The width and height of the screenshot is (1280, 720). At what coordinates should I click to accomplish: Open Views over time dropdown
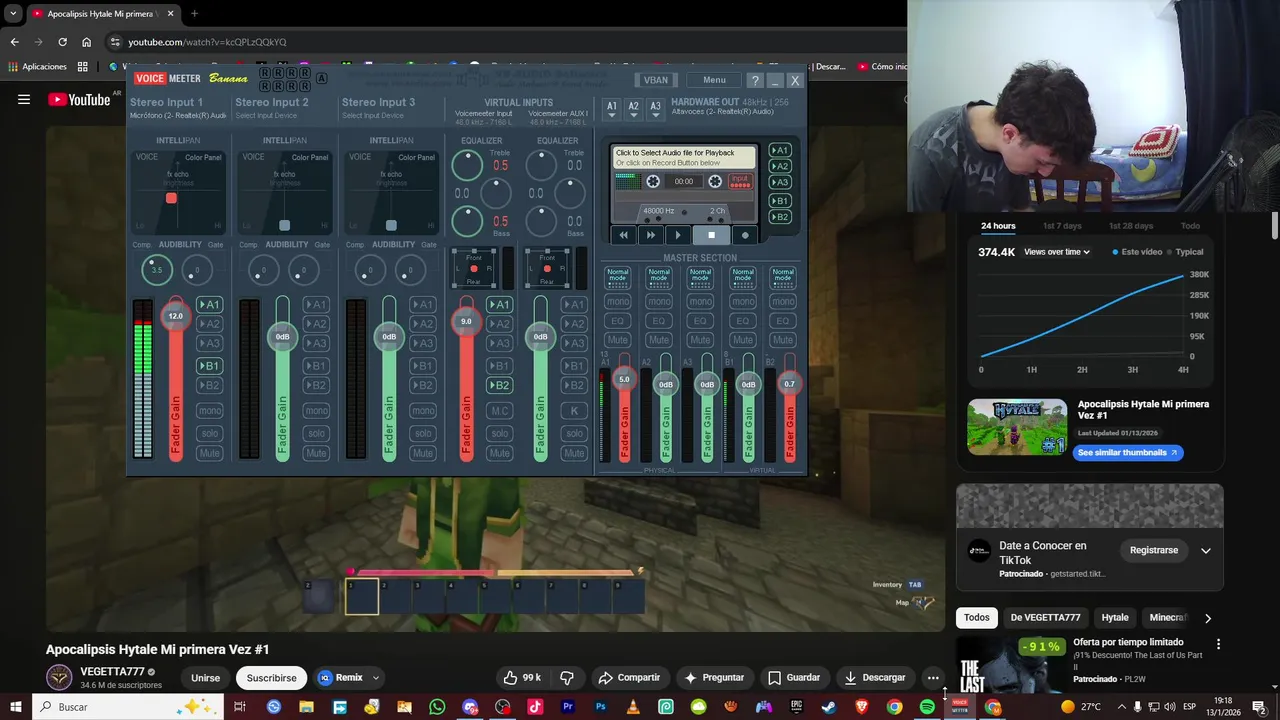point(1057,252)
